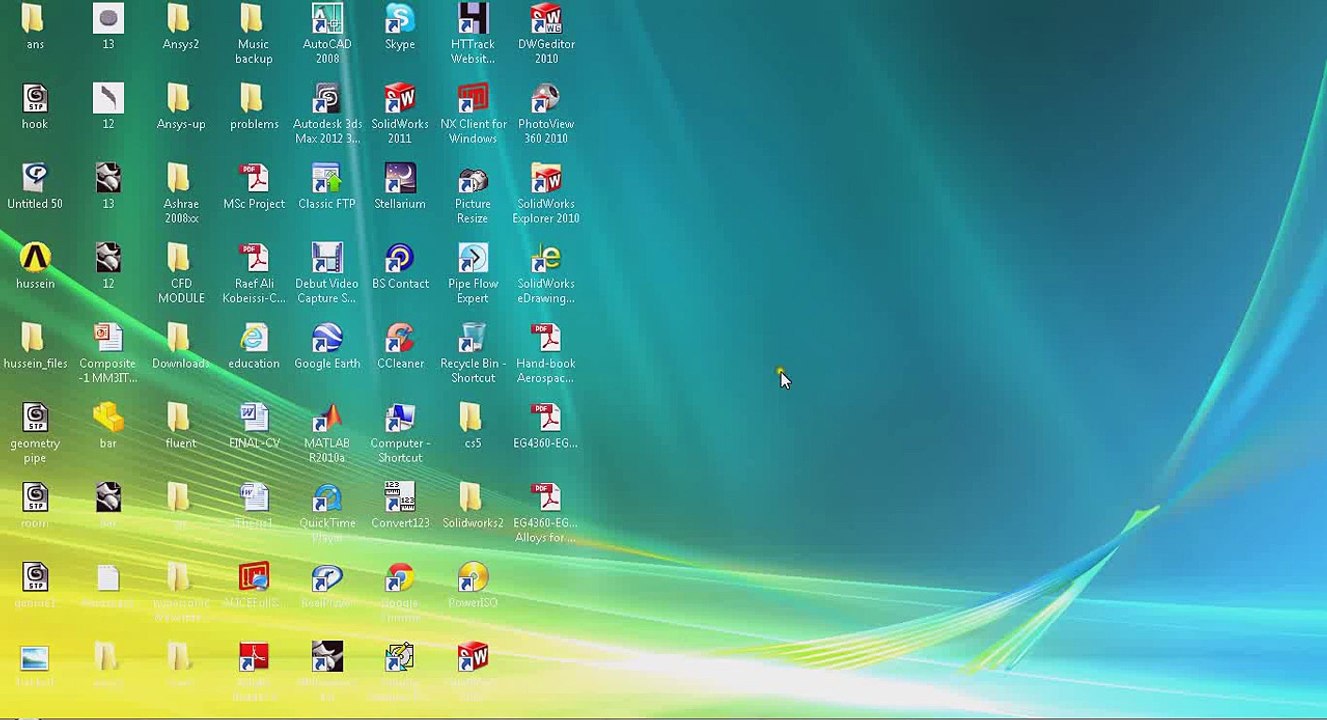Viewport: 1327px width, 720px height.
Task: Launch Google Chrome from desktop
Action: click(400, 578)
